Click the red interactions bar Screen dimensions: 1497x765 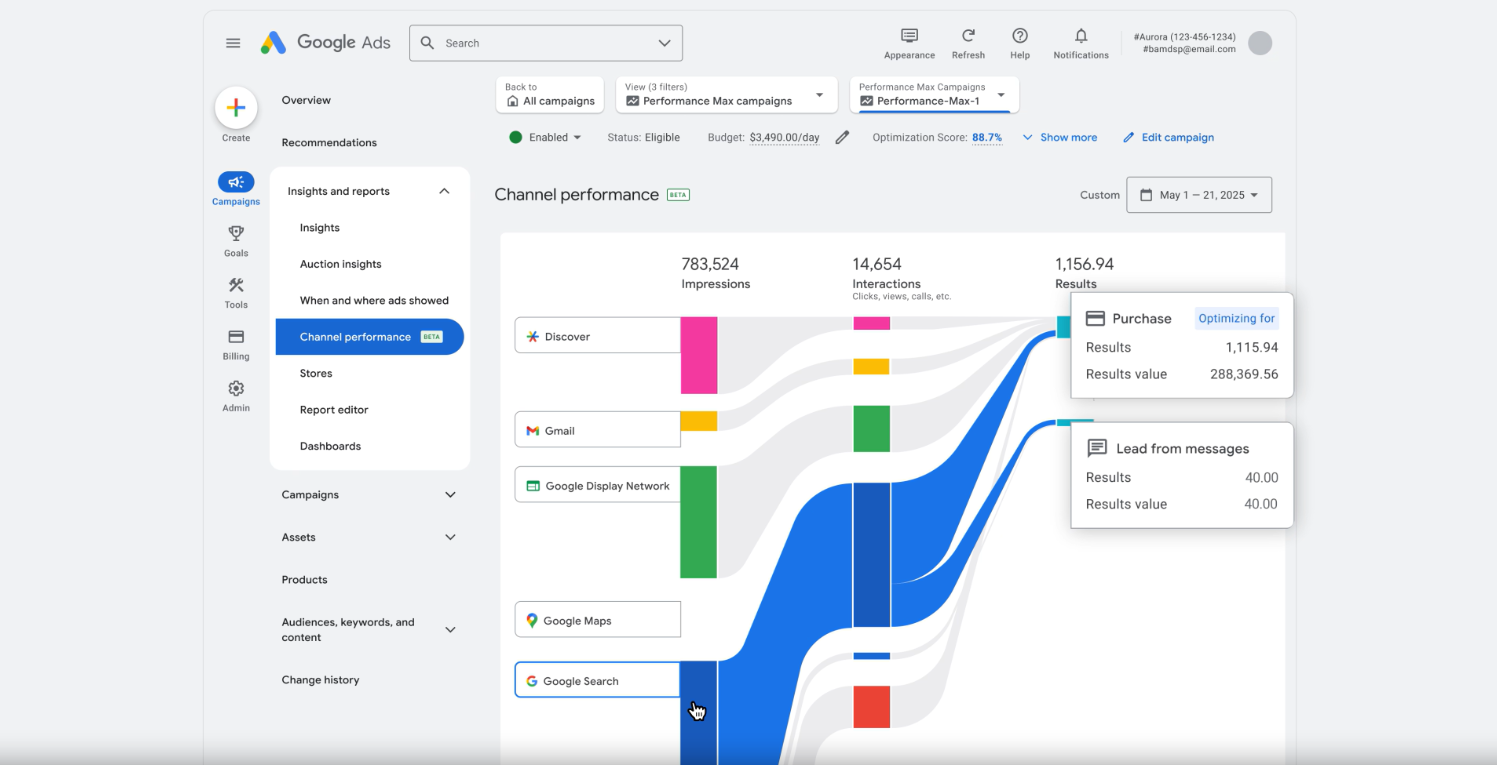[x=871, y=706]
